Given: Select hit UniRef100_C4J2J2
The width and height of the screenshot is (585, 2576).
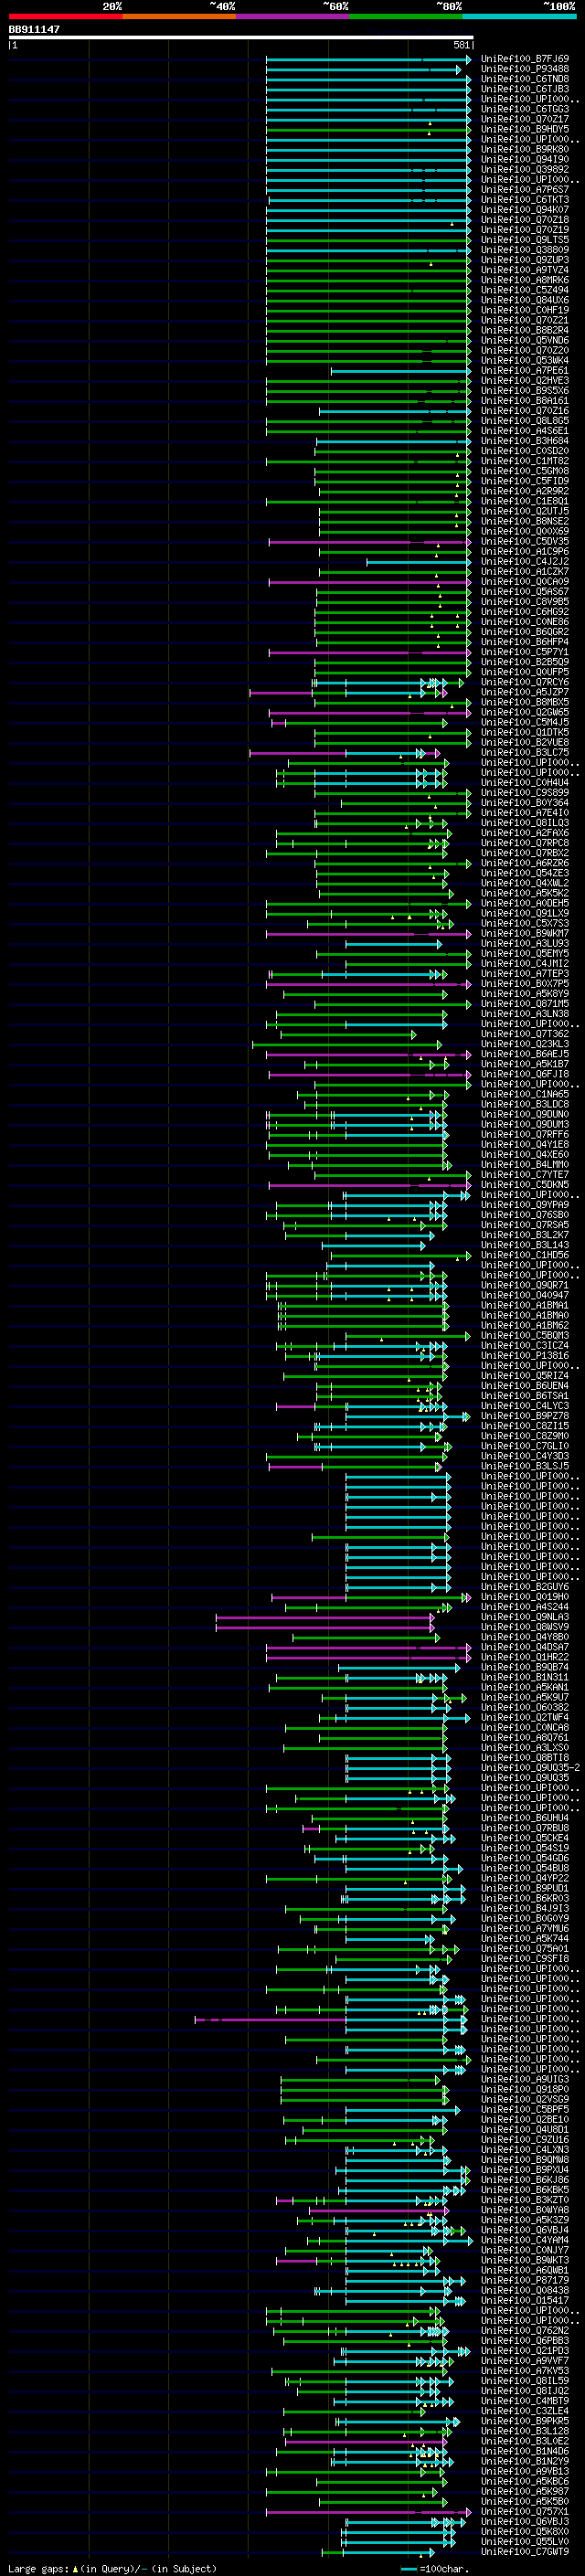Looking at the screenshot, I should pos(525,561).
